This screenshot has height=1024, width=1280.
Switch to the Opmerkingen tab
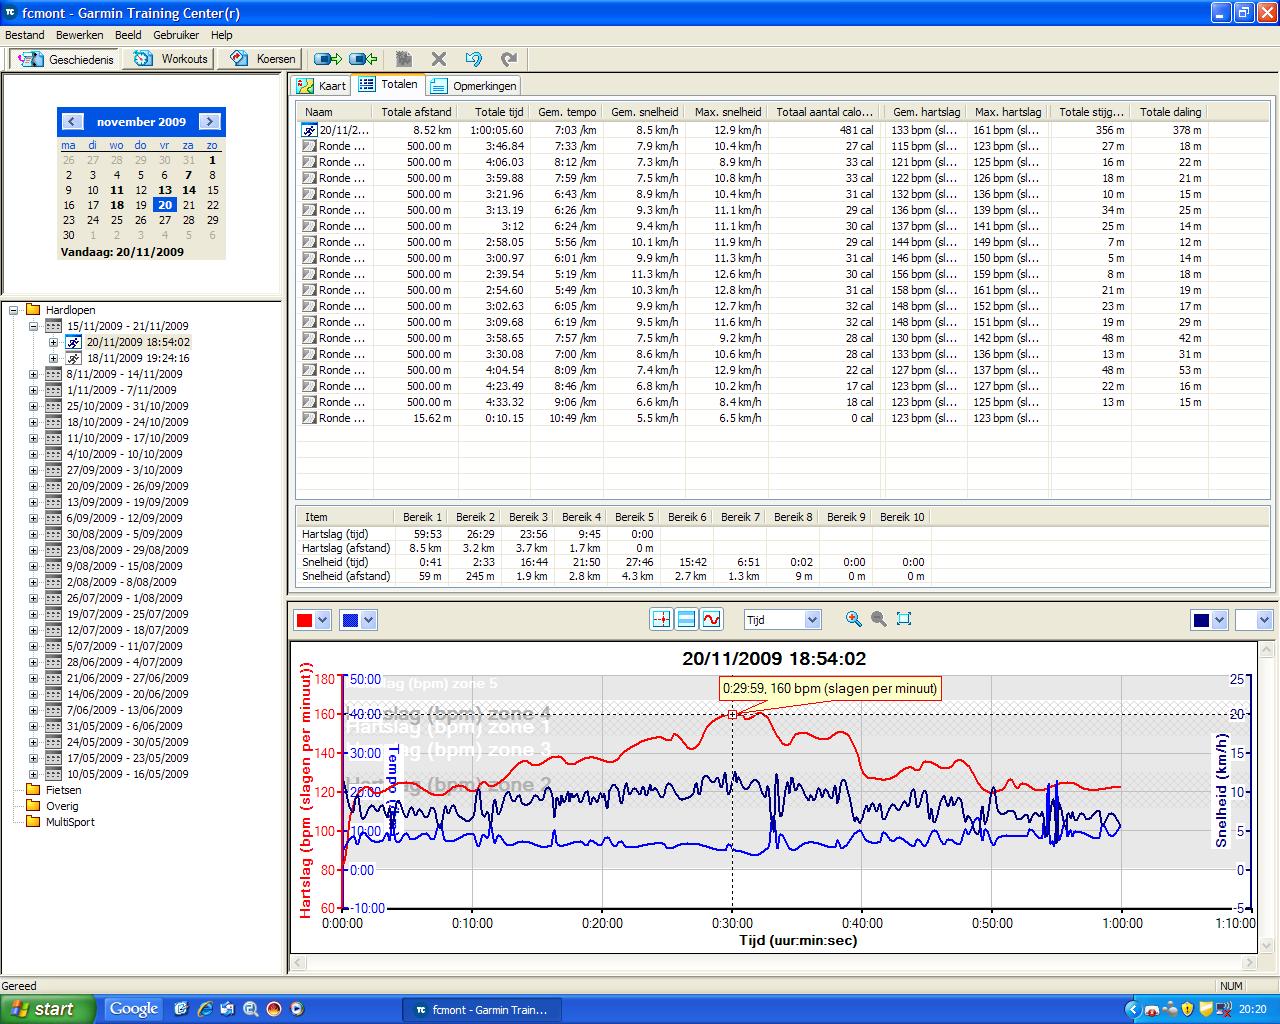tap(474, 86)
